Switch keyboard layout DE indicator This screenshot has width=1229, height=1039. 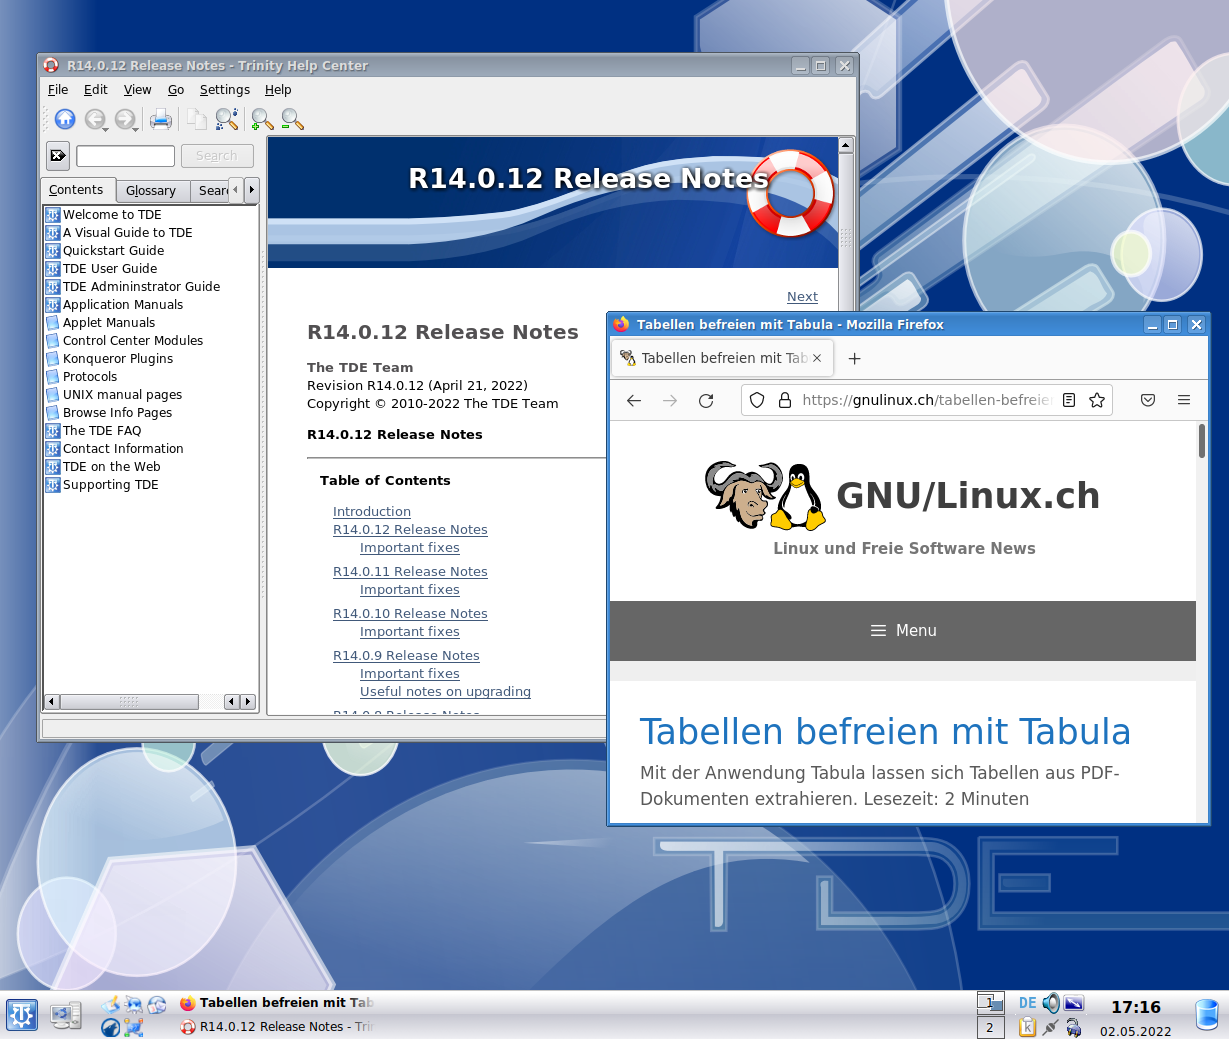[x=1027, y=1003]
